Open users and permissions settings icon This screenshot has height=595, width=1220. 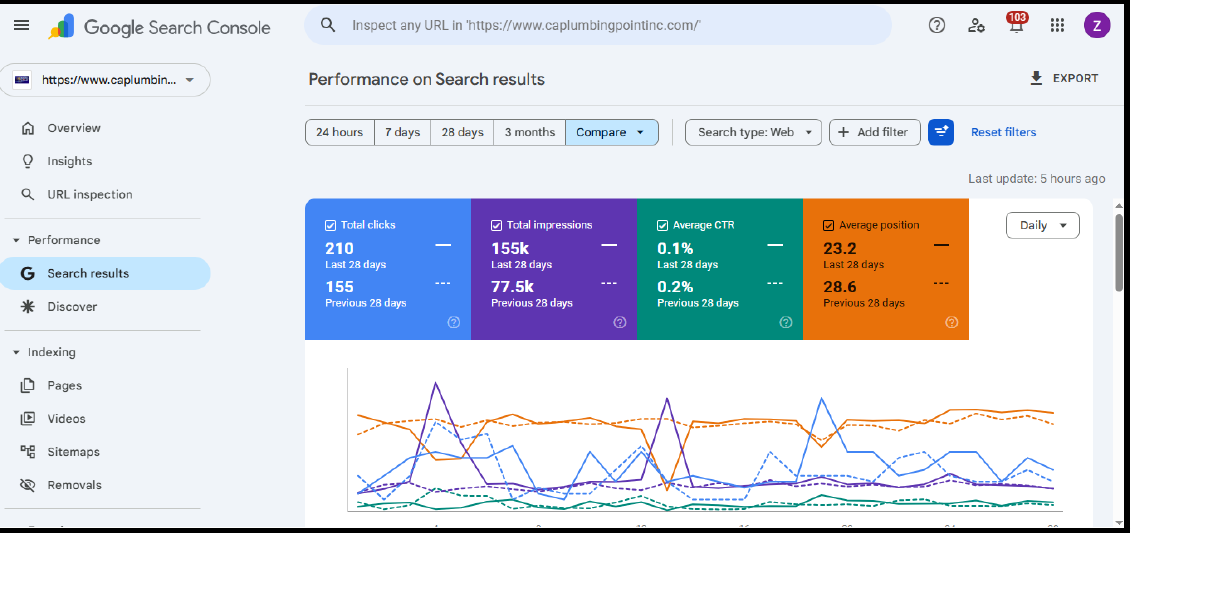[x=977, y=26]
